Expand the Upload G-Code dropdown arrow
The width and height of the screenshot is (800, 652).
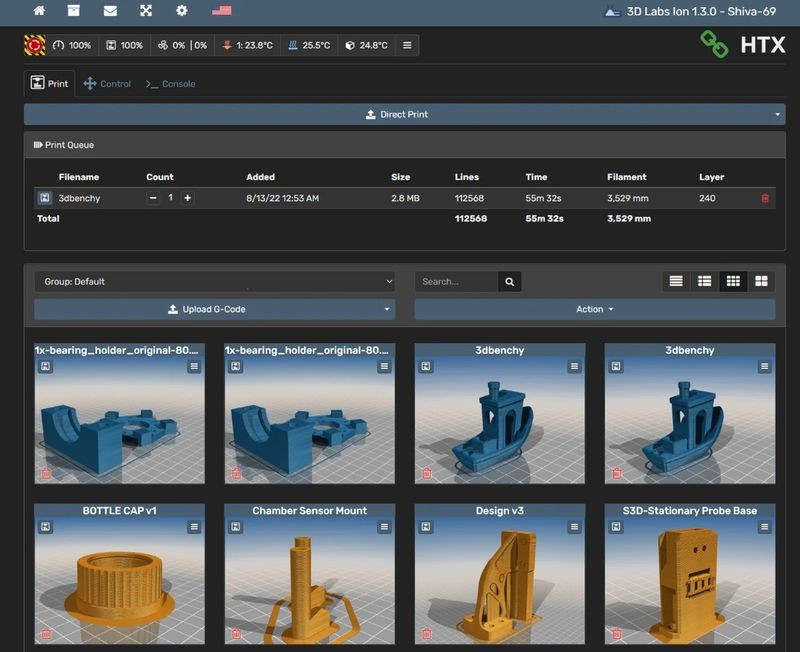387,310
